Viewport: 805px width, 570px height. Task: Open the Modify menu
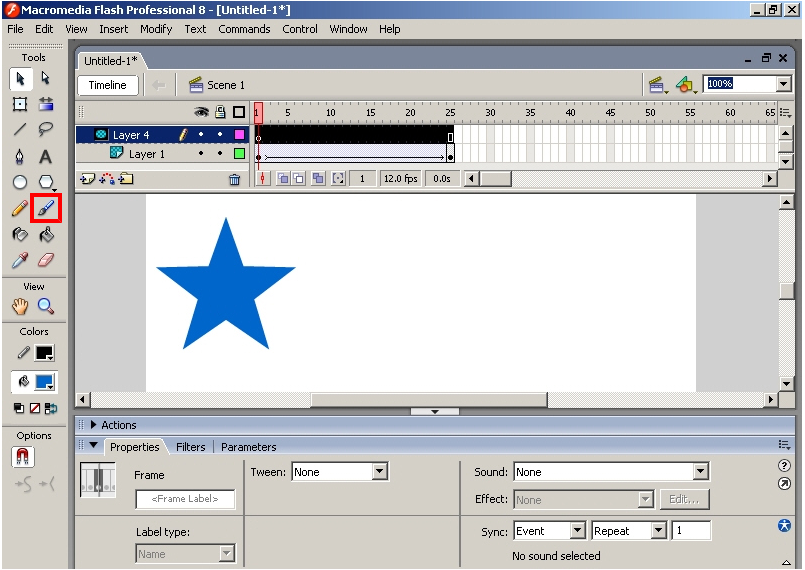tap(156, 29)
